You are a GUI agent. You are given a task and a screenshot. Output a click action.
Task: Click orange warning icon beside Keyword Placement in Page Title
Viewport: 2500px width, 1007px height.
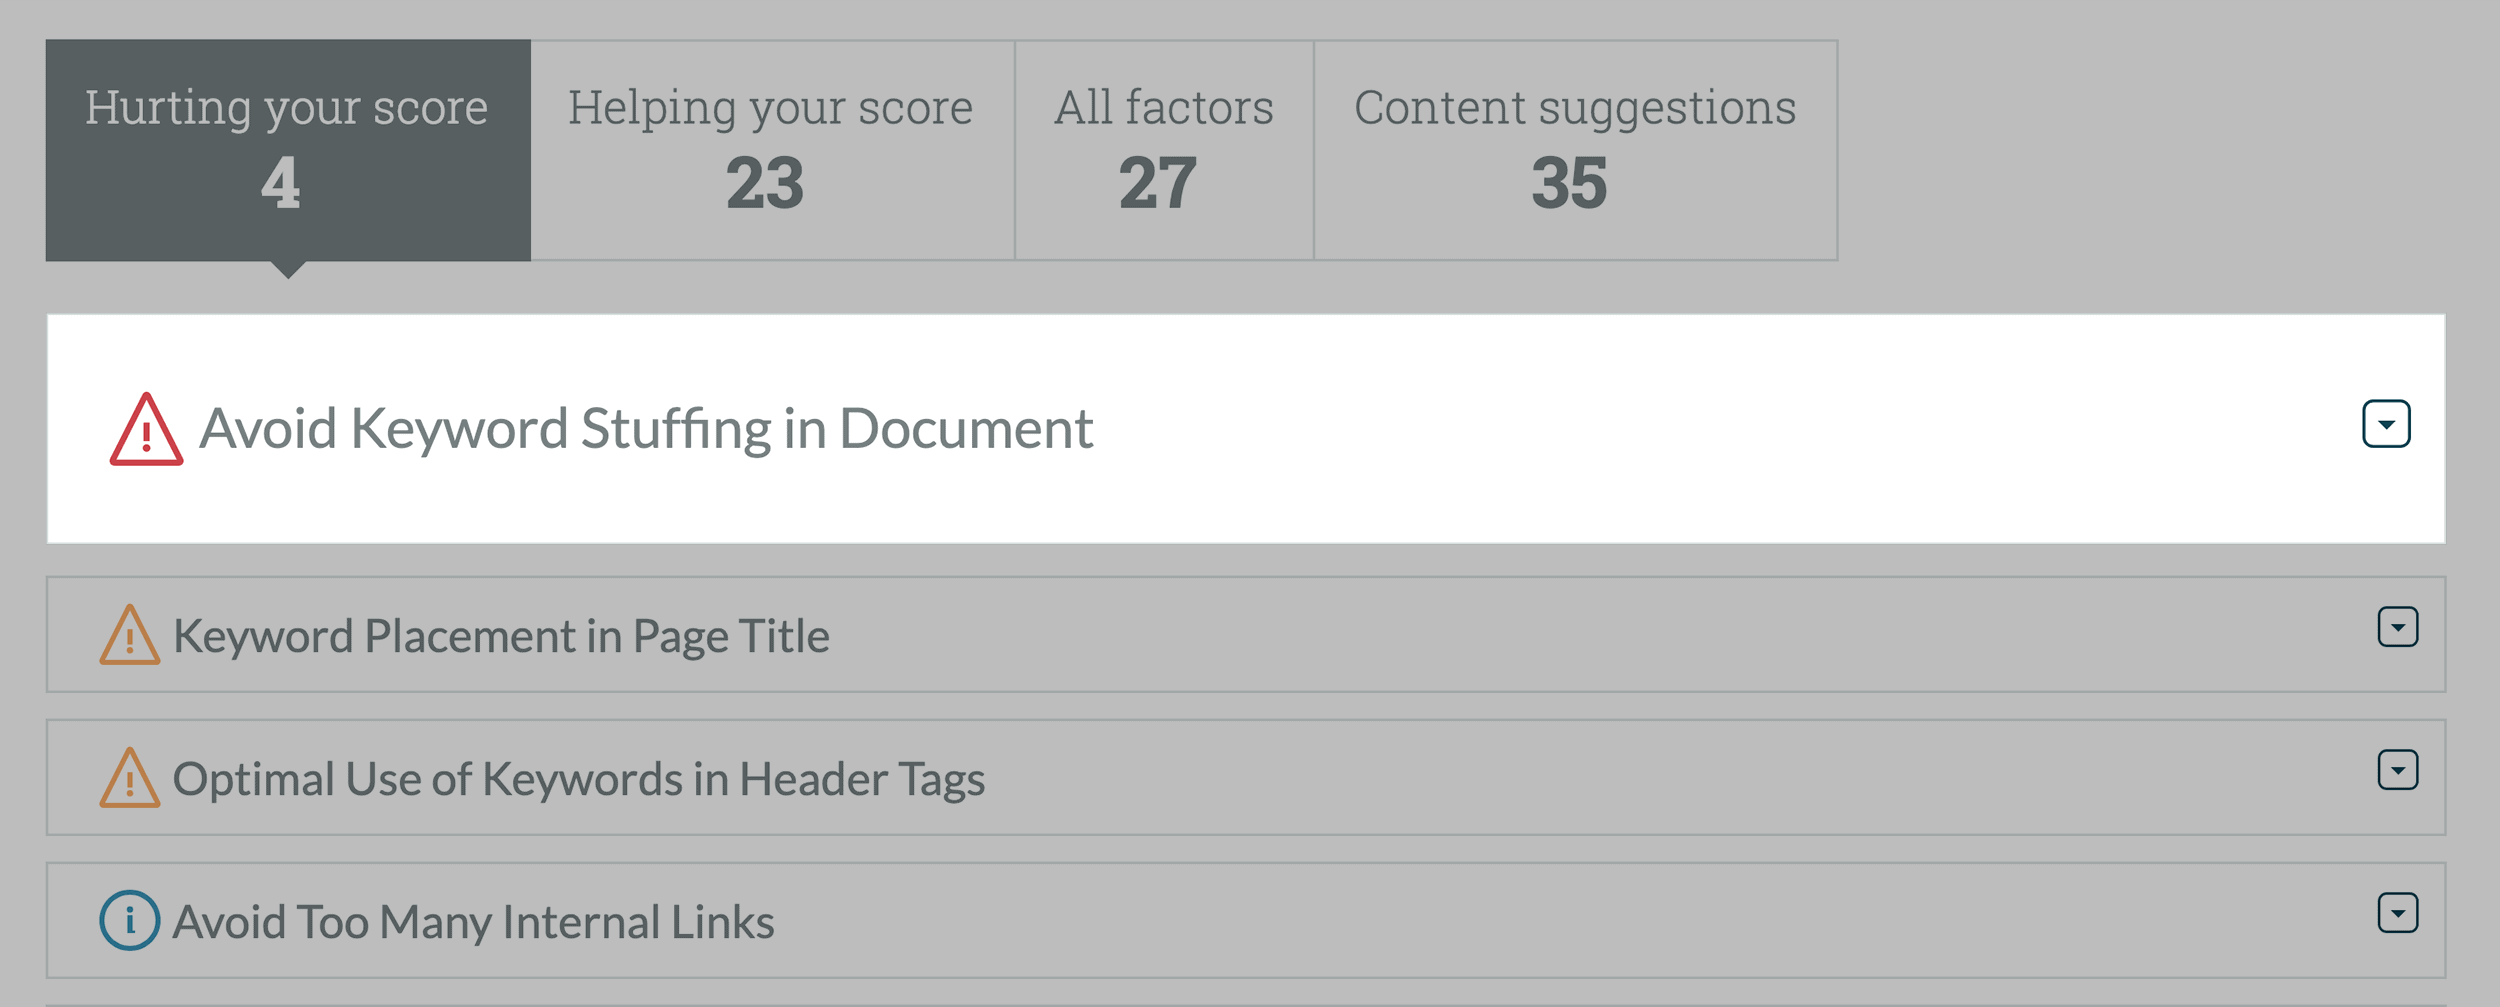point(130,635)
